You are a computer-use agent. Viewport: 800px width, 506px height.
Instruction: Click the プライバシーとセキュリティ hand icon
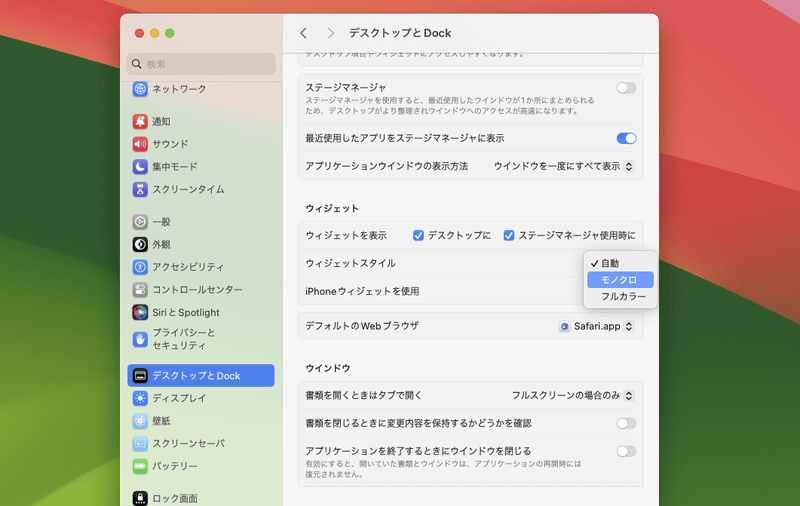tap(140, 339)
